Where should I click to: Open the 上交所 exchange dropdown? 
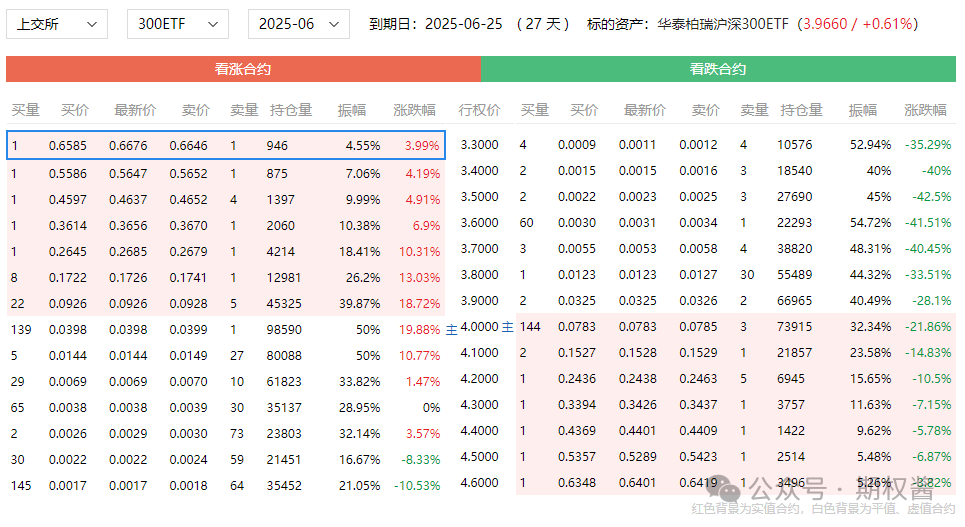(x=57, y=24)
